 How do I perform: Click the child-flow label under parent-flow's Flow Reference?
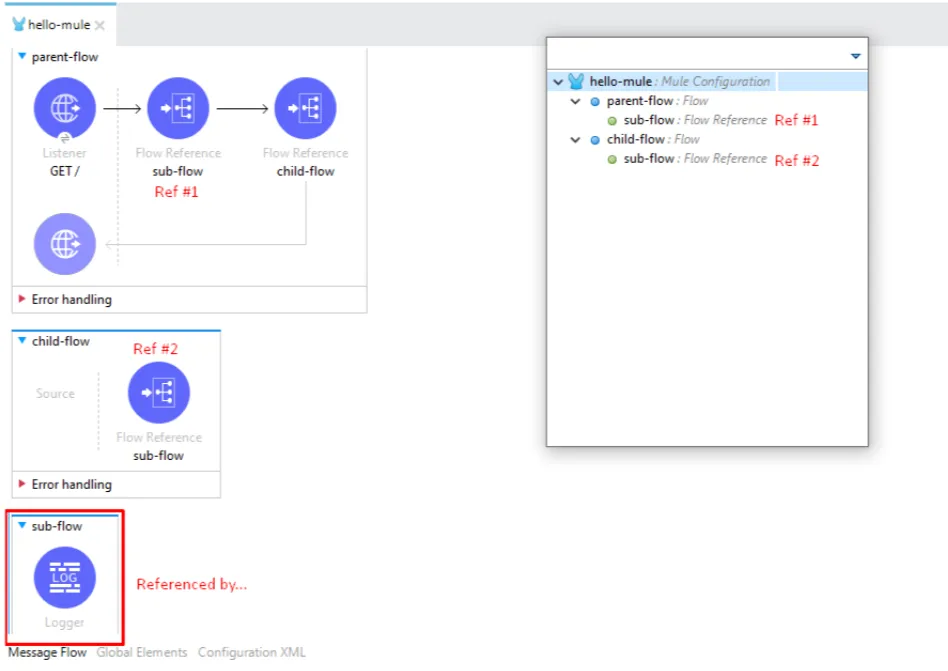pos(305,171)
